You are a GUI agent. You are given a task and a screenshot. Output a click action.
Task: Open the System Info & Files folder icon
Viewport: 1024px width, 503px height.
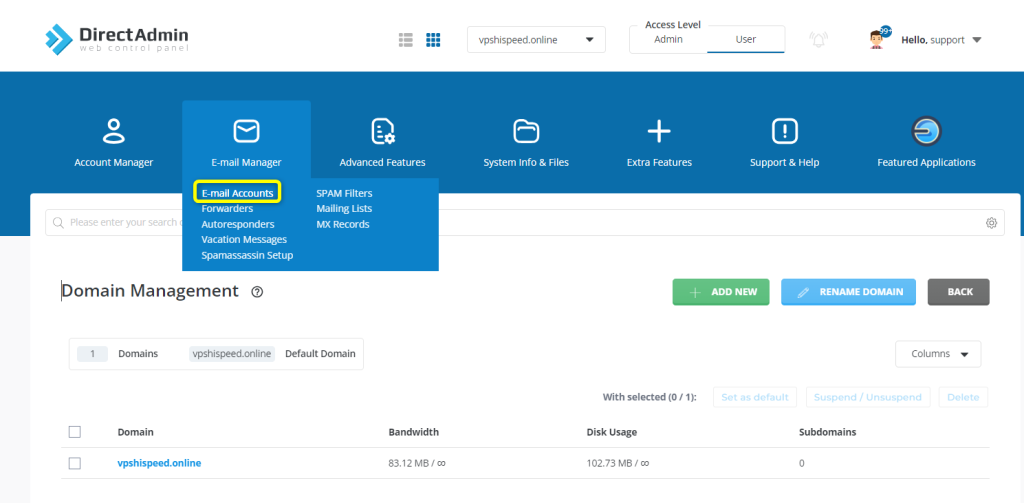[x=526, y=131]
